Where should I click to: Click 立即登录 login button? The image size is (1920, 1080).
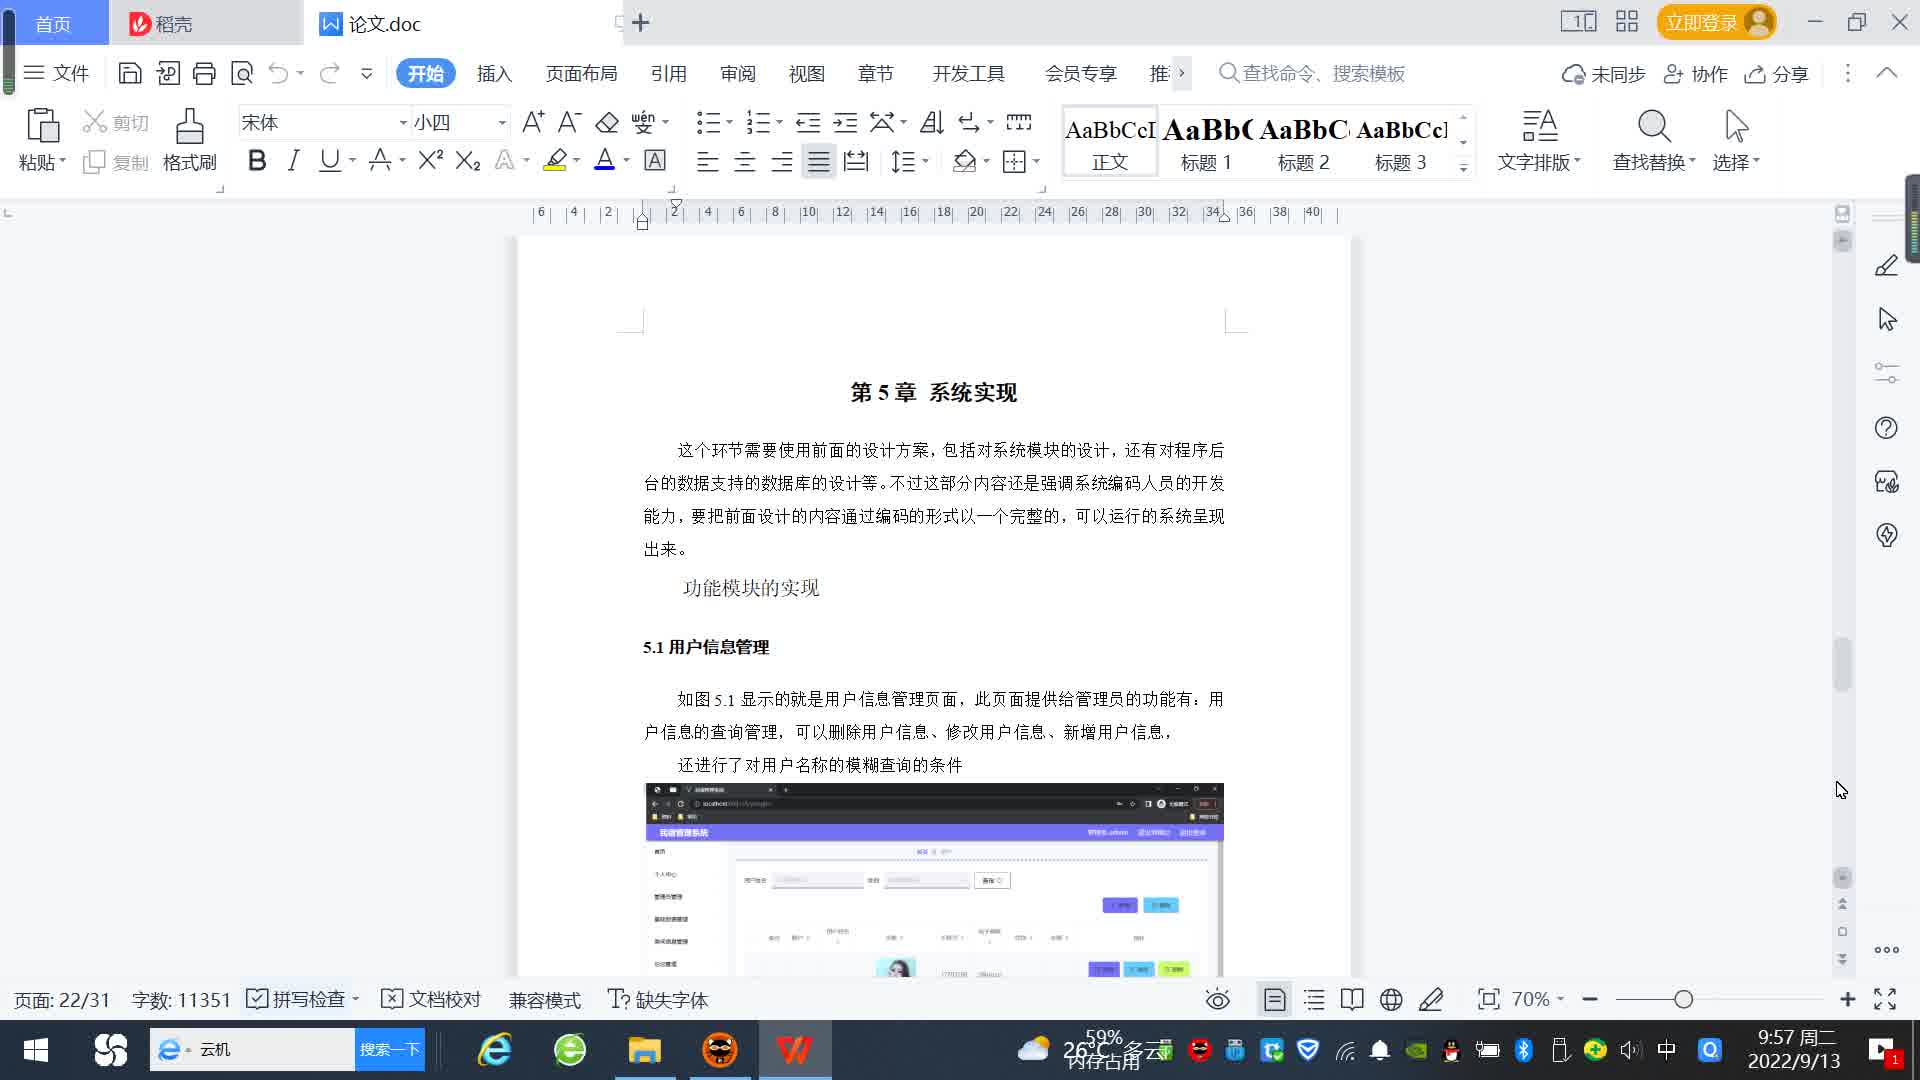point(1716,22)
